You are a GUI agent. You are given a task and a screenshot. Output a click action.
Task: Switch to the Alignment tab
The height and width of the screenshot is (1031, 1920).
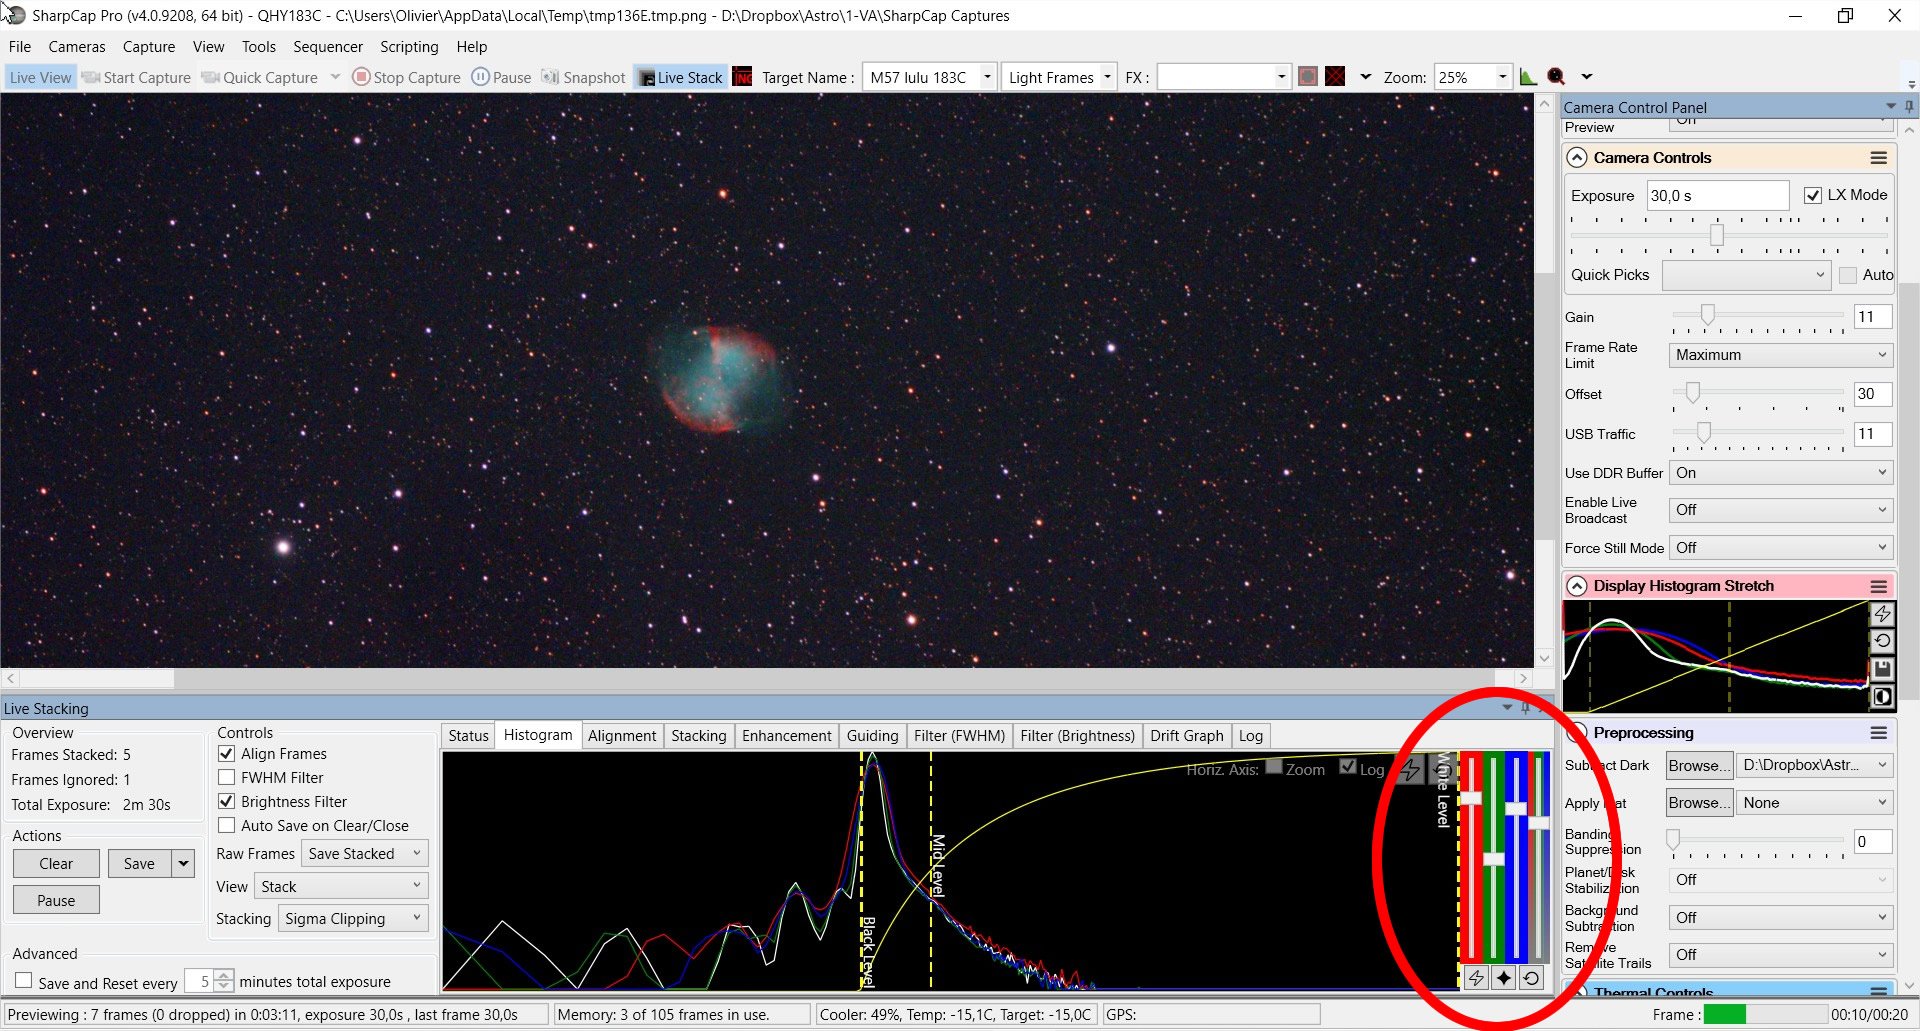[x=621, y=736]
